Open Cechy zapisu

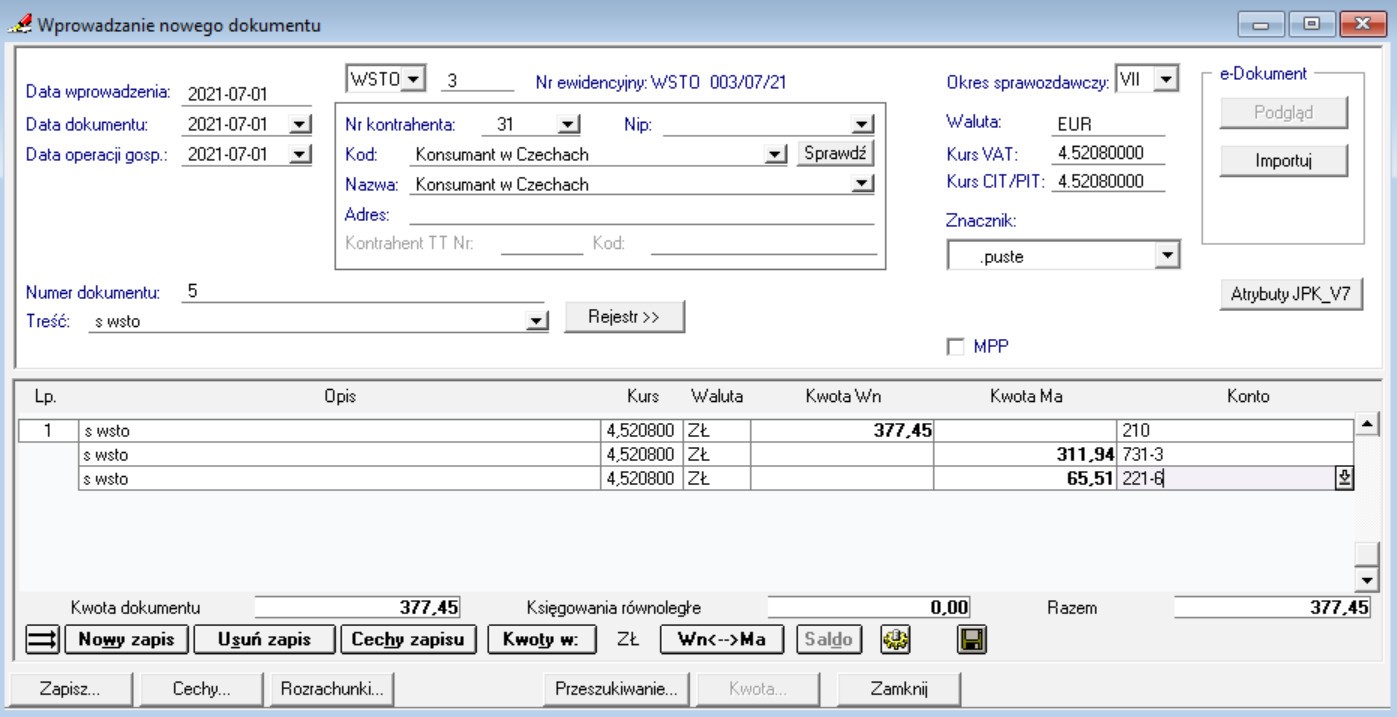click(x=410, y=639)
